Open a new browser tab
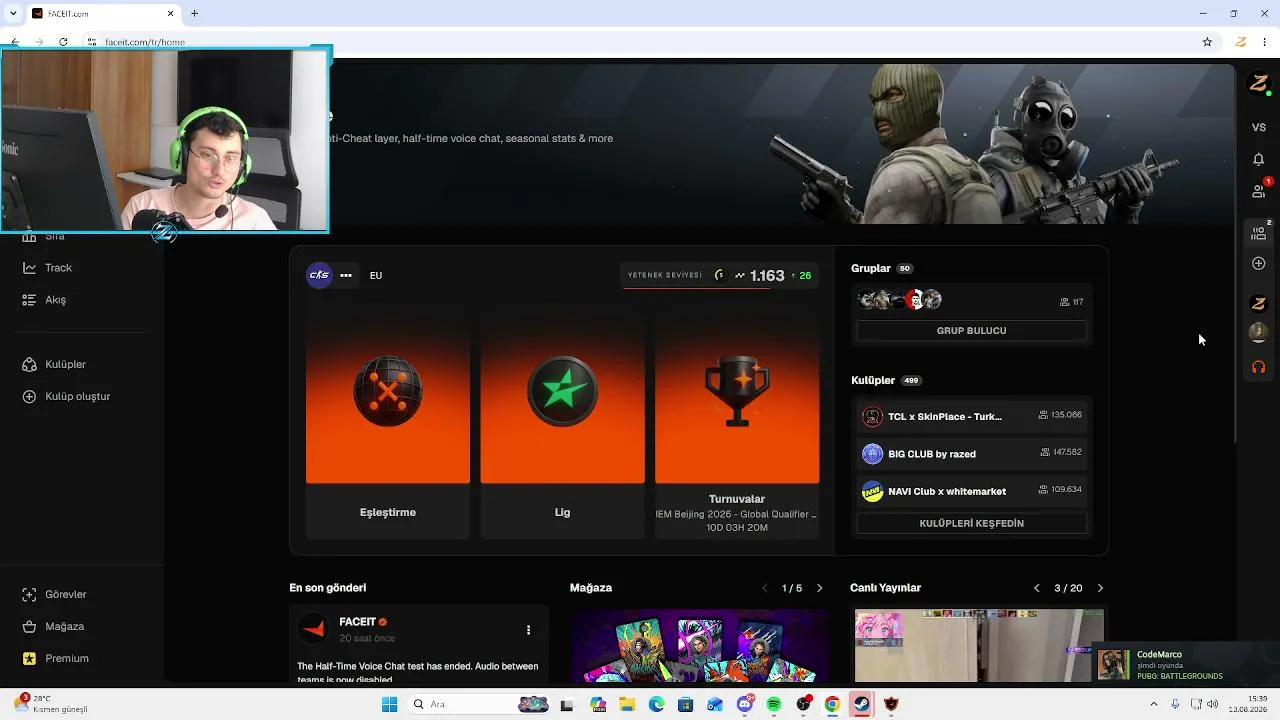Image resolution: width=1280 pixels, height=720 pixels. 194,14
